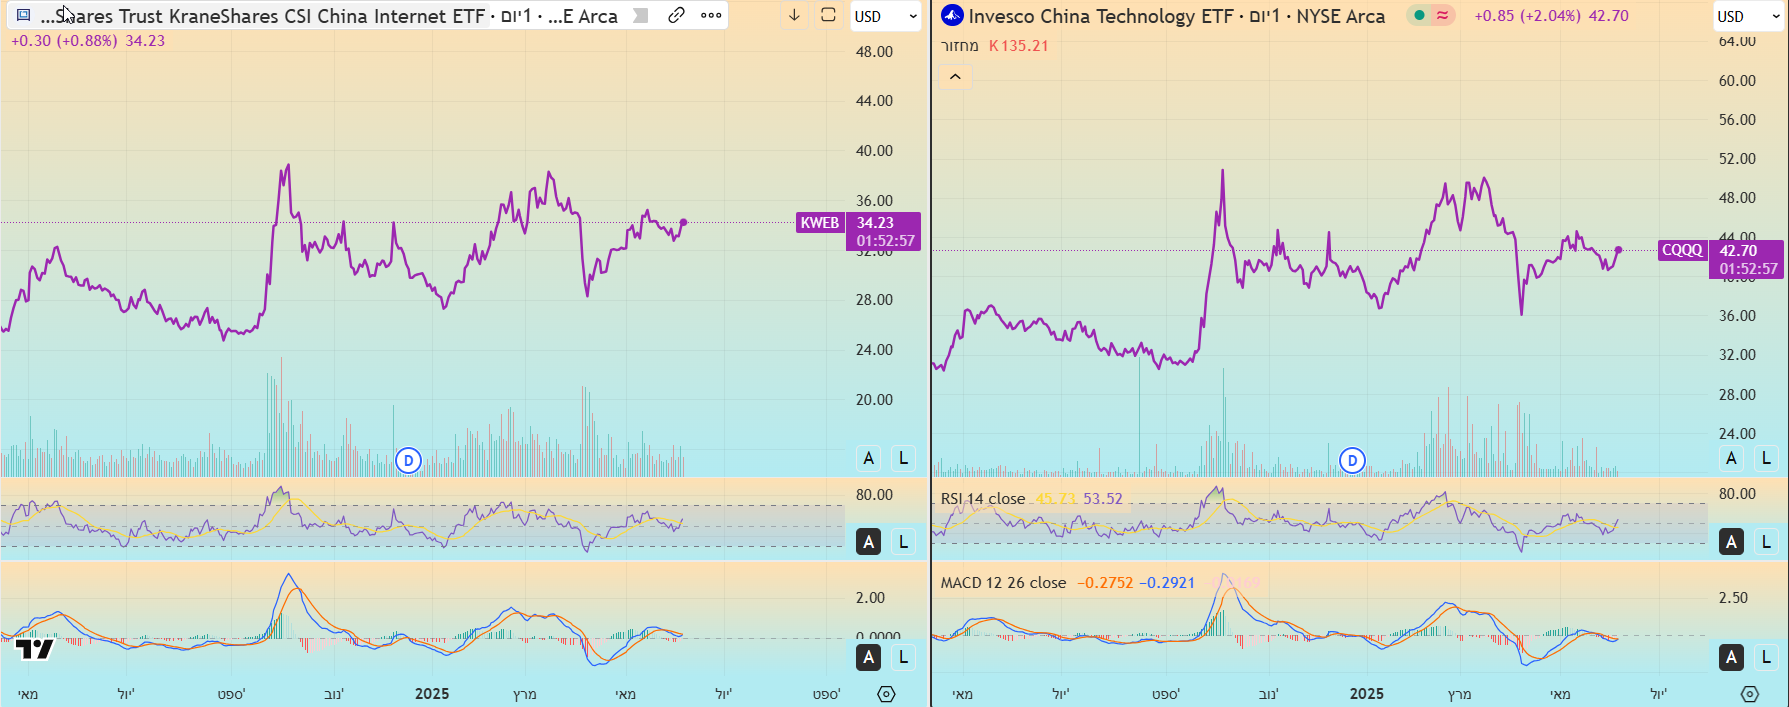Toggle log scale L on CQQQ RSI pane
Image resolution: width=1789 pixels, height=707 pixels.
(x=1766, y=541)
